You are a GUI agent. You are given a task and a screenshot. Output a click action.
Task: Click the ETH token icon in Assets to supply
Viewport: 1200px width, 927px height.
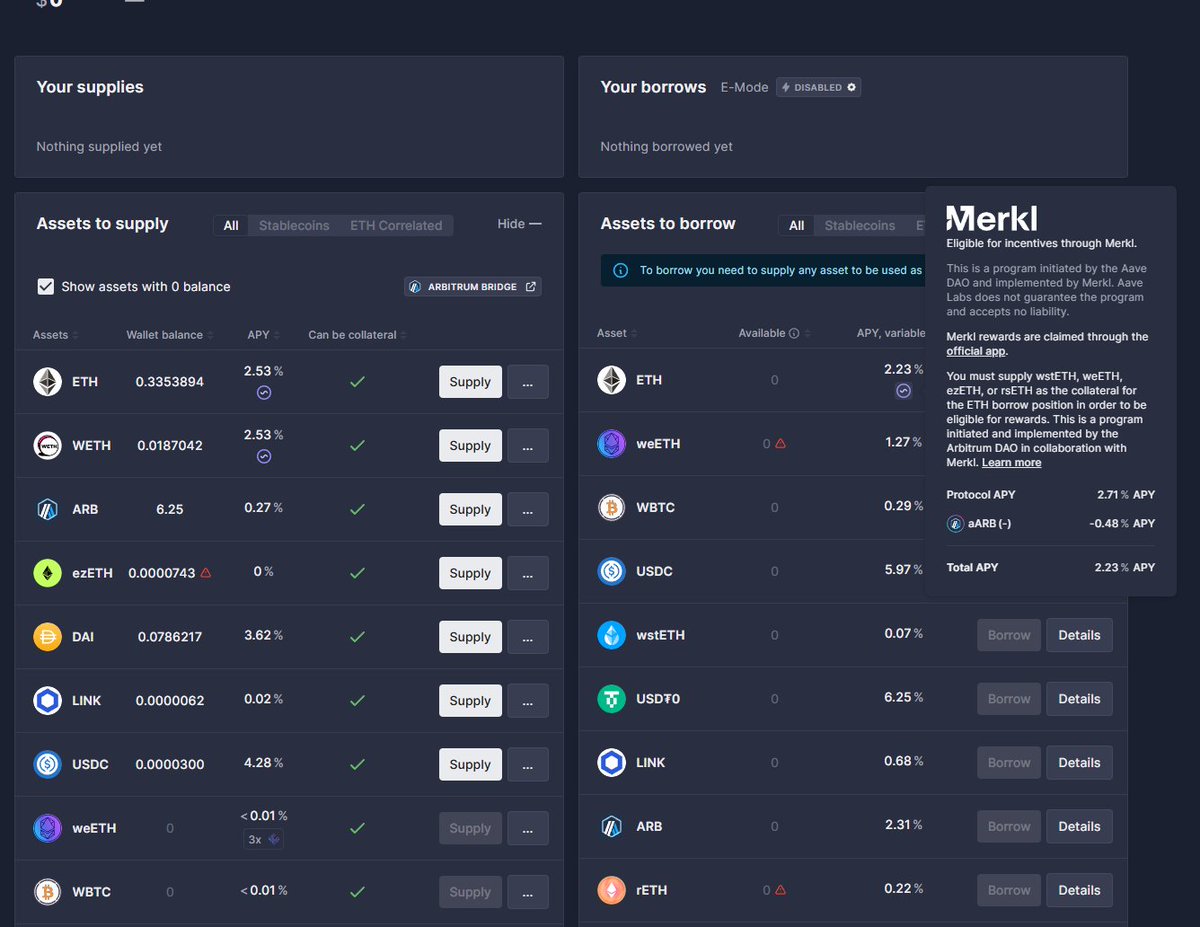pos(48,382)
